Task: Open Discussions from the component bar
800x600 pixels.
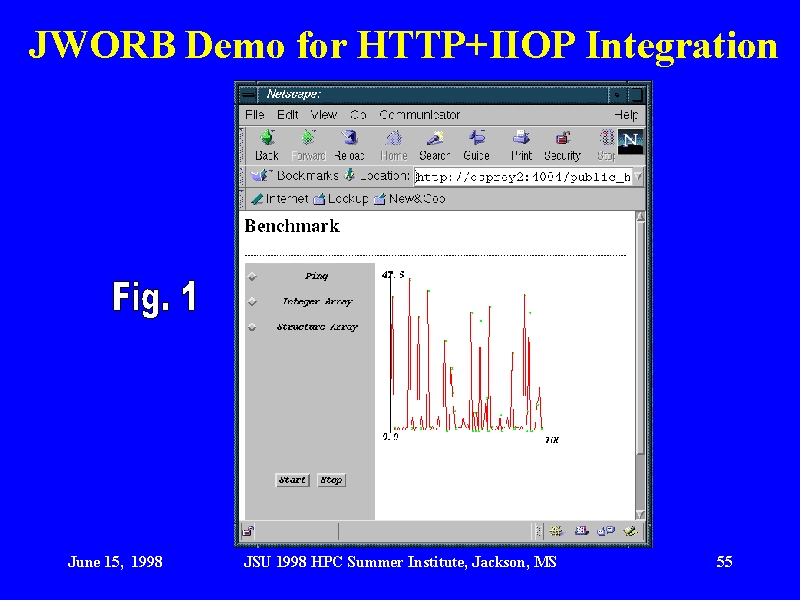Action: (x=606, y=531)
